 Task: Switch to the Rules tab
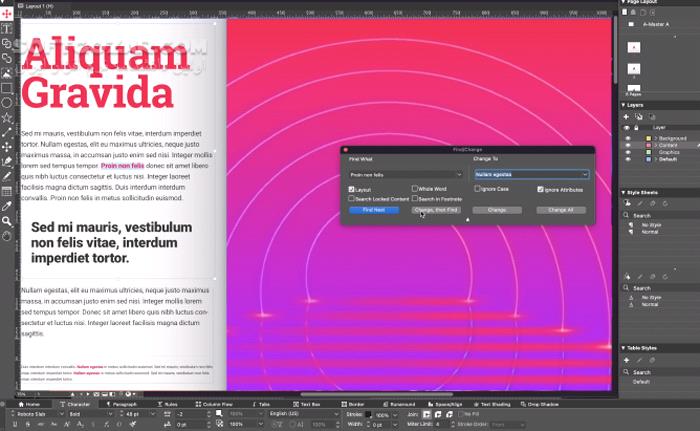(x=168, y=404)
